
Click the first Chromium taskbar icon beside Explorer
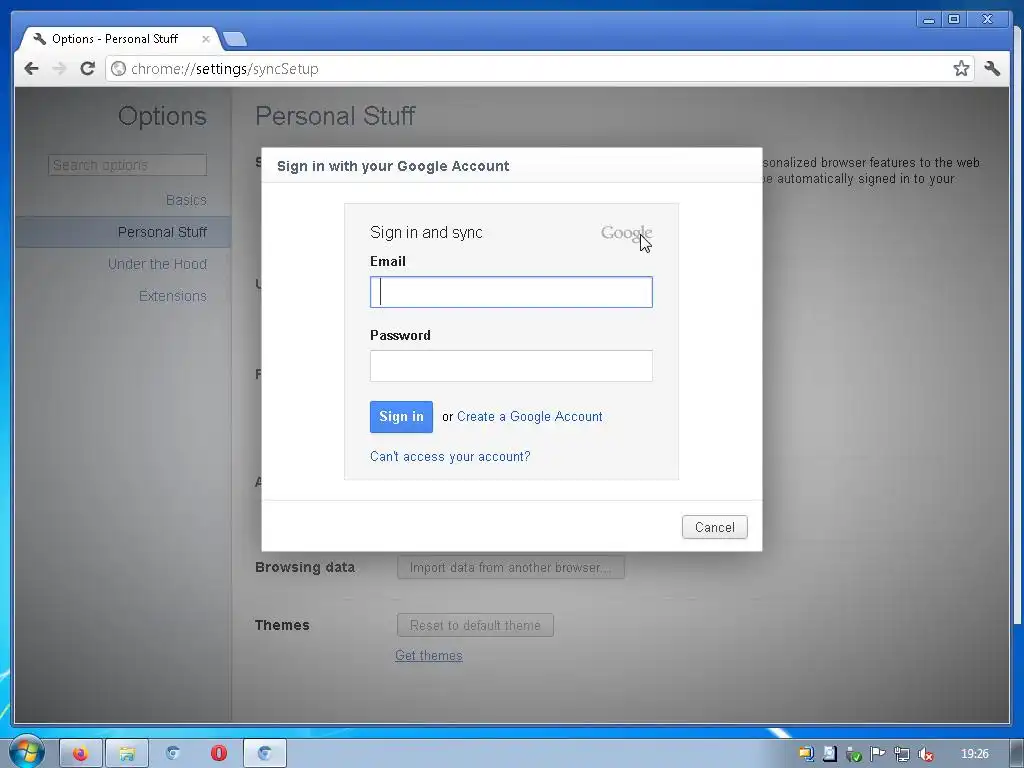click(172, 754)
